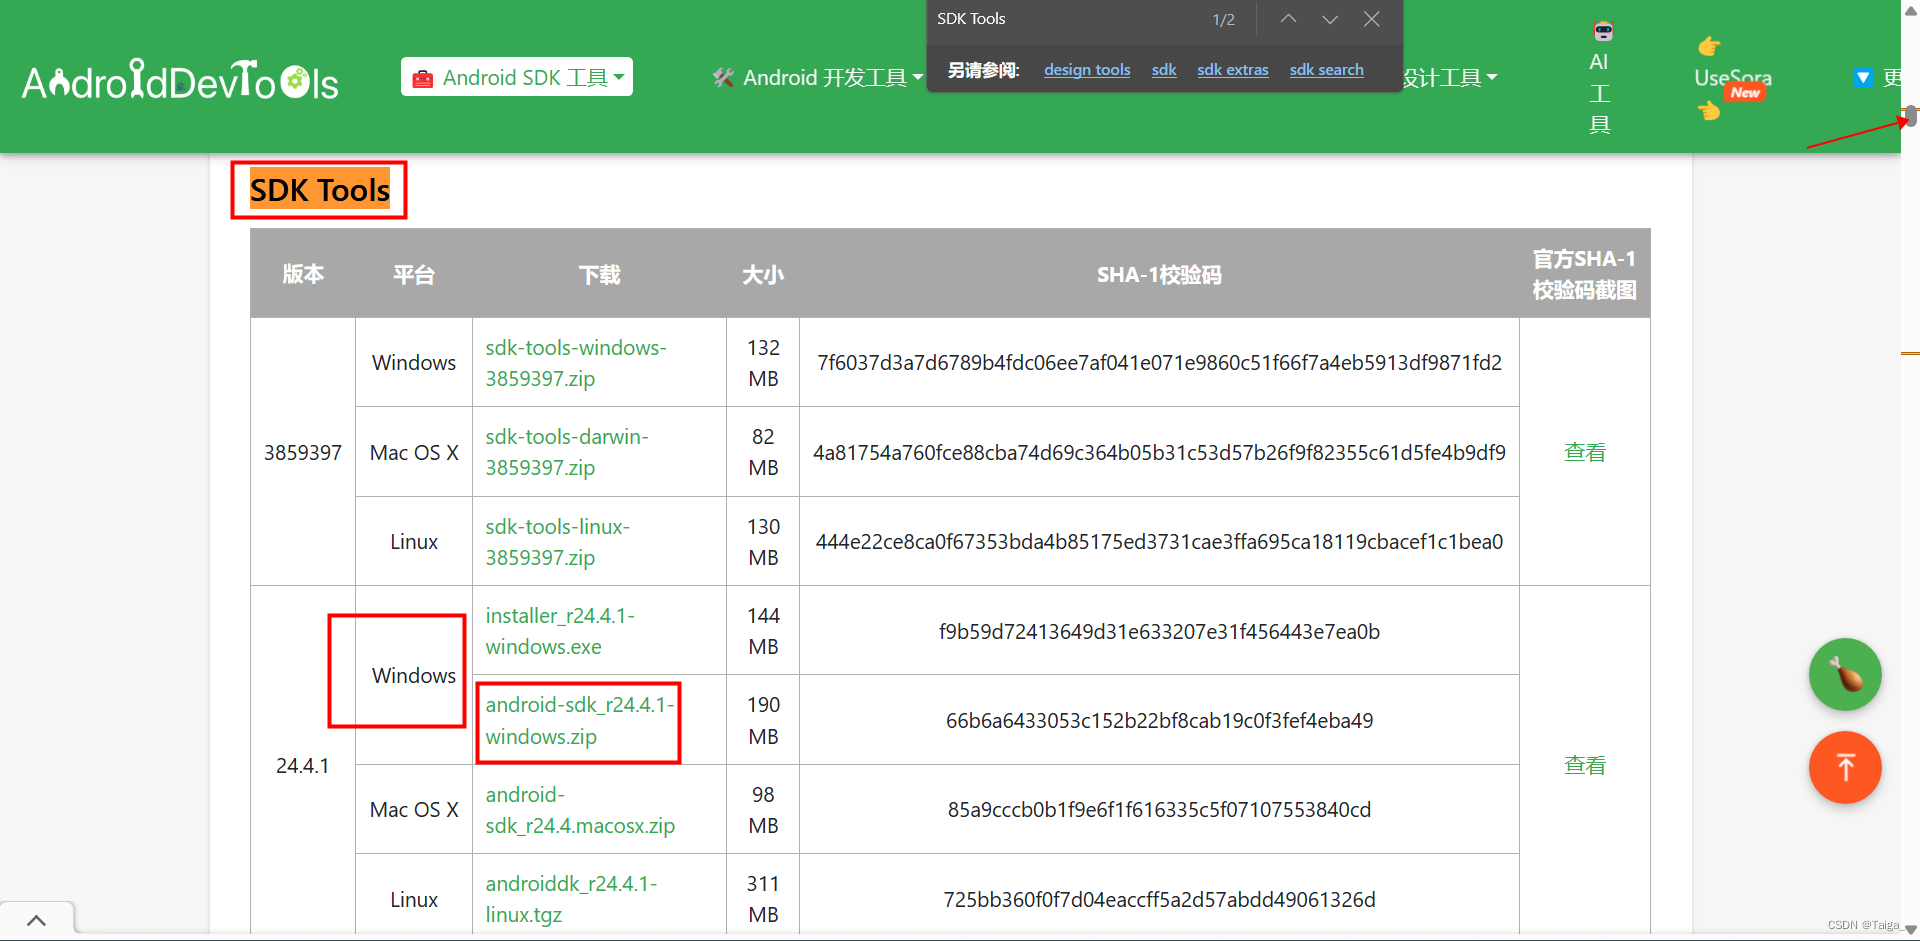This screenshot has width=1920, height=941.
Task: Click the 132 MB size cell
Action: pyautogui.click(x=763, y=363)
